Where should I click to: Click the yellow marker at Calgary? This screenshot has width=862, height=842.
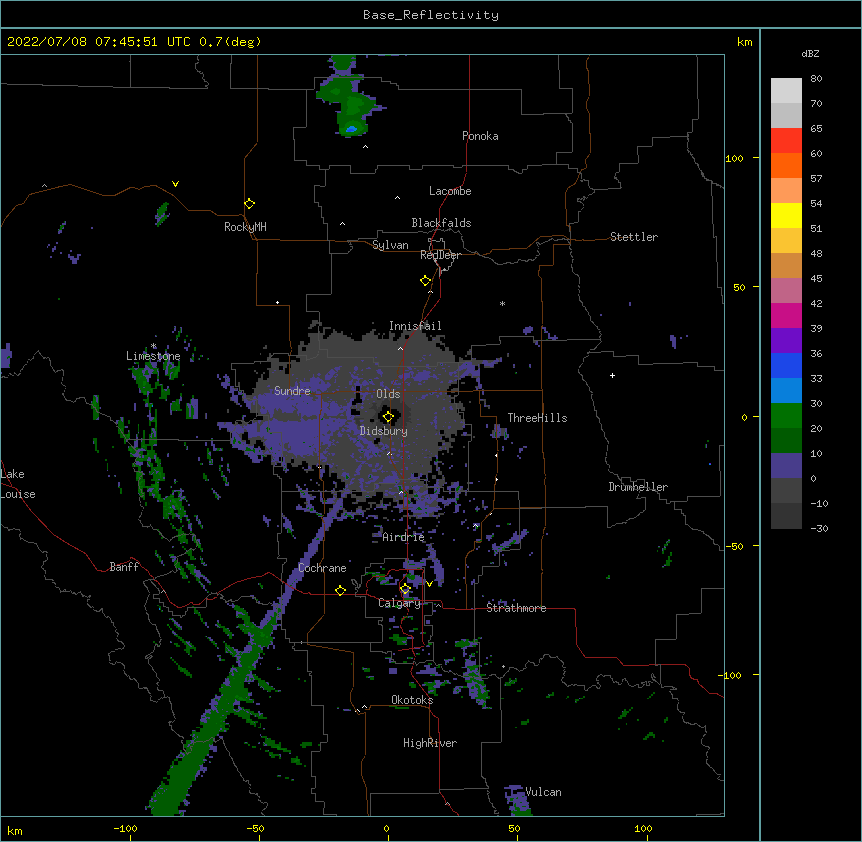(x=405, y=589)
